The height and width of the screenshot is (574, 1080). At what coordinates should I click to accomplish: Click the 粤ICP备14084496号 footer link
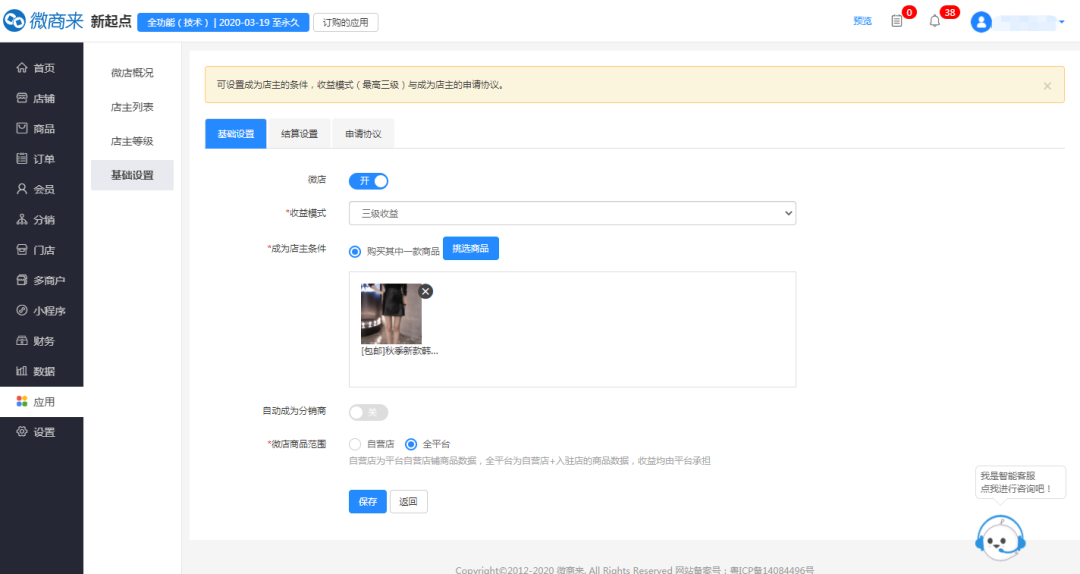coord(772,569)
